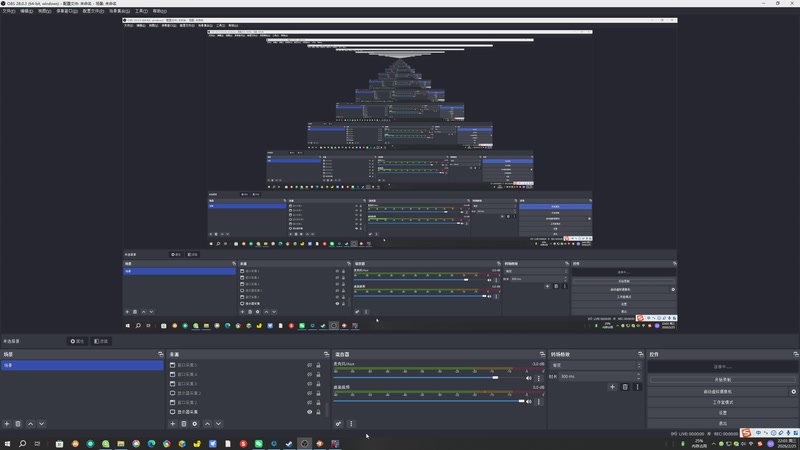Toggle visibility of Display Capture 2 source
This screenshot has width=800, height=450.
point(309,393)
